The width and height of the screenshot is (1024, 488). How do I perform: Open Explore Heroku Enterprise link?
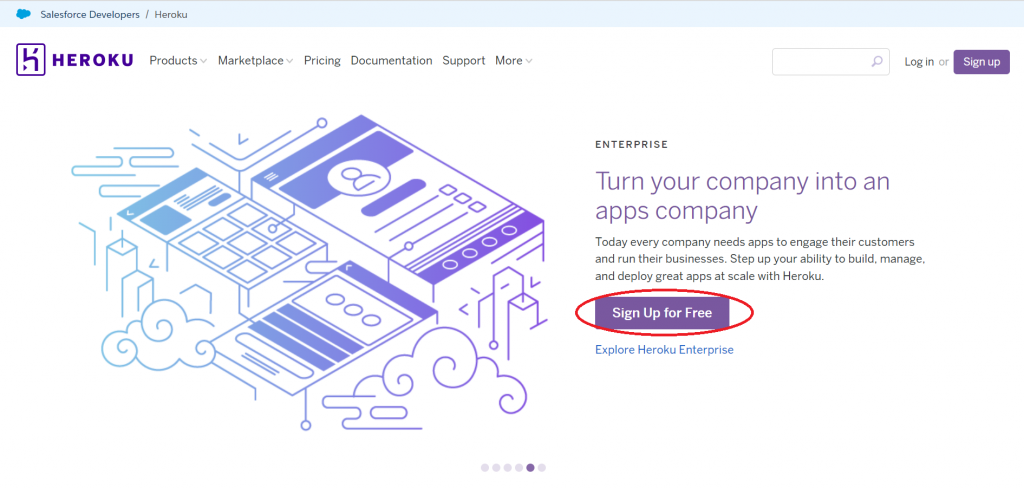(x=664, y=350)
